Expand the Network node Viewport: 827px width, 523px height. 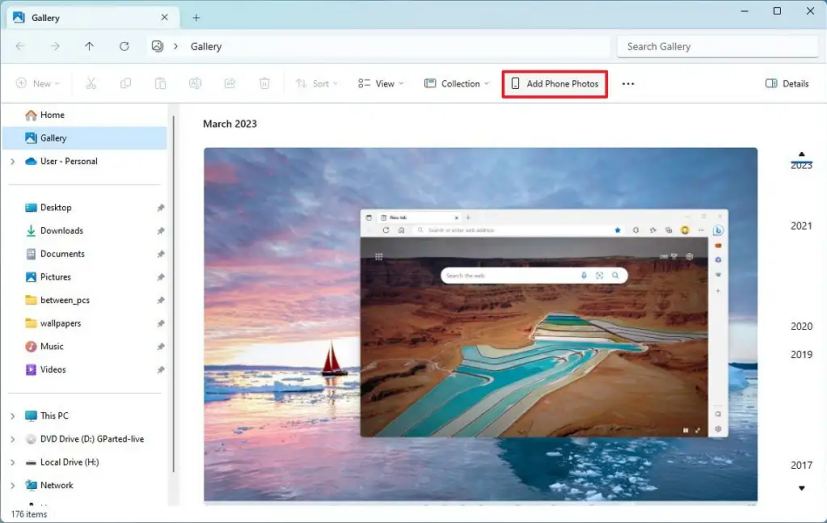13,486
